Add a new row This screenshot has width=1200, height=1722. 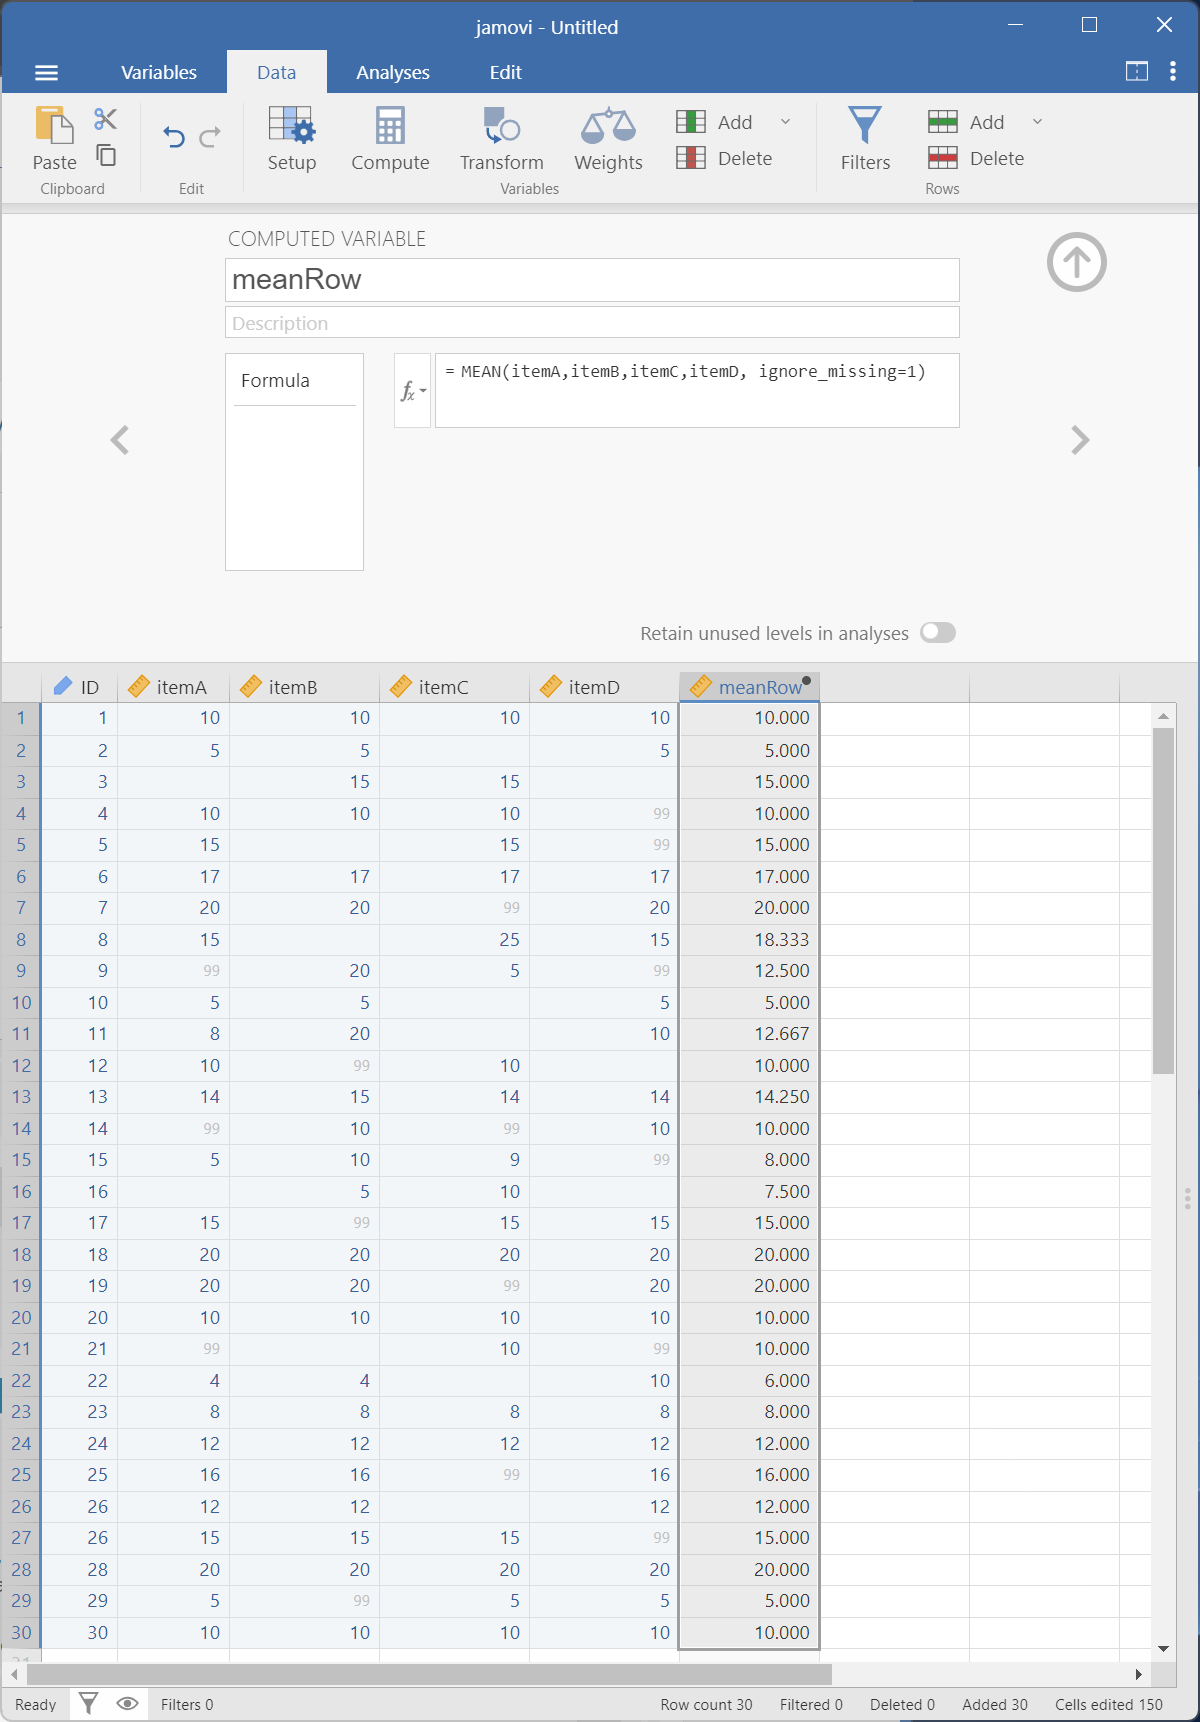tap(967, 122)
